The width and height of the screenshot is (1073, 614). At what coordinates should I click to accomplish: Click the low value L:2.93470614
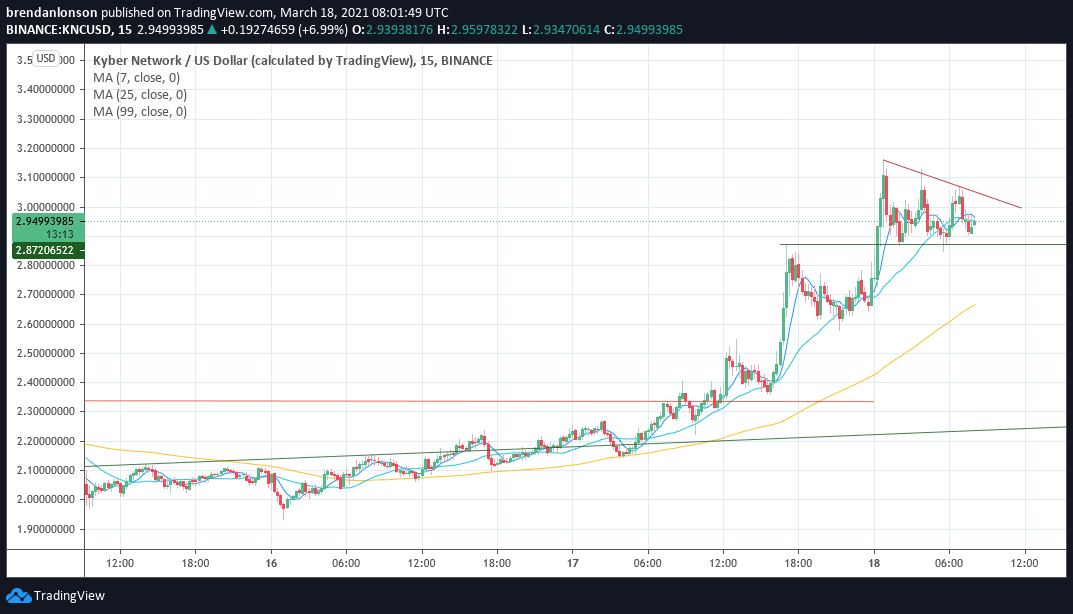[560, 29]
